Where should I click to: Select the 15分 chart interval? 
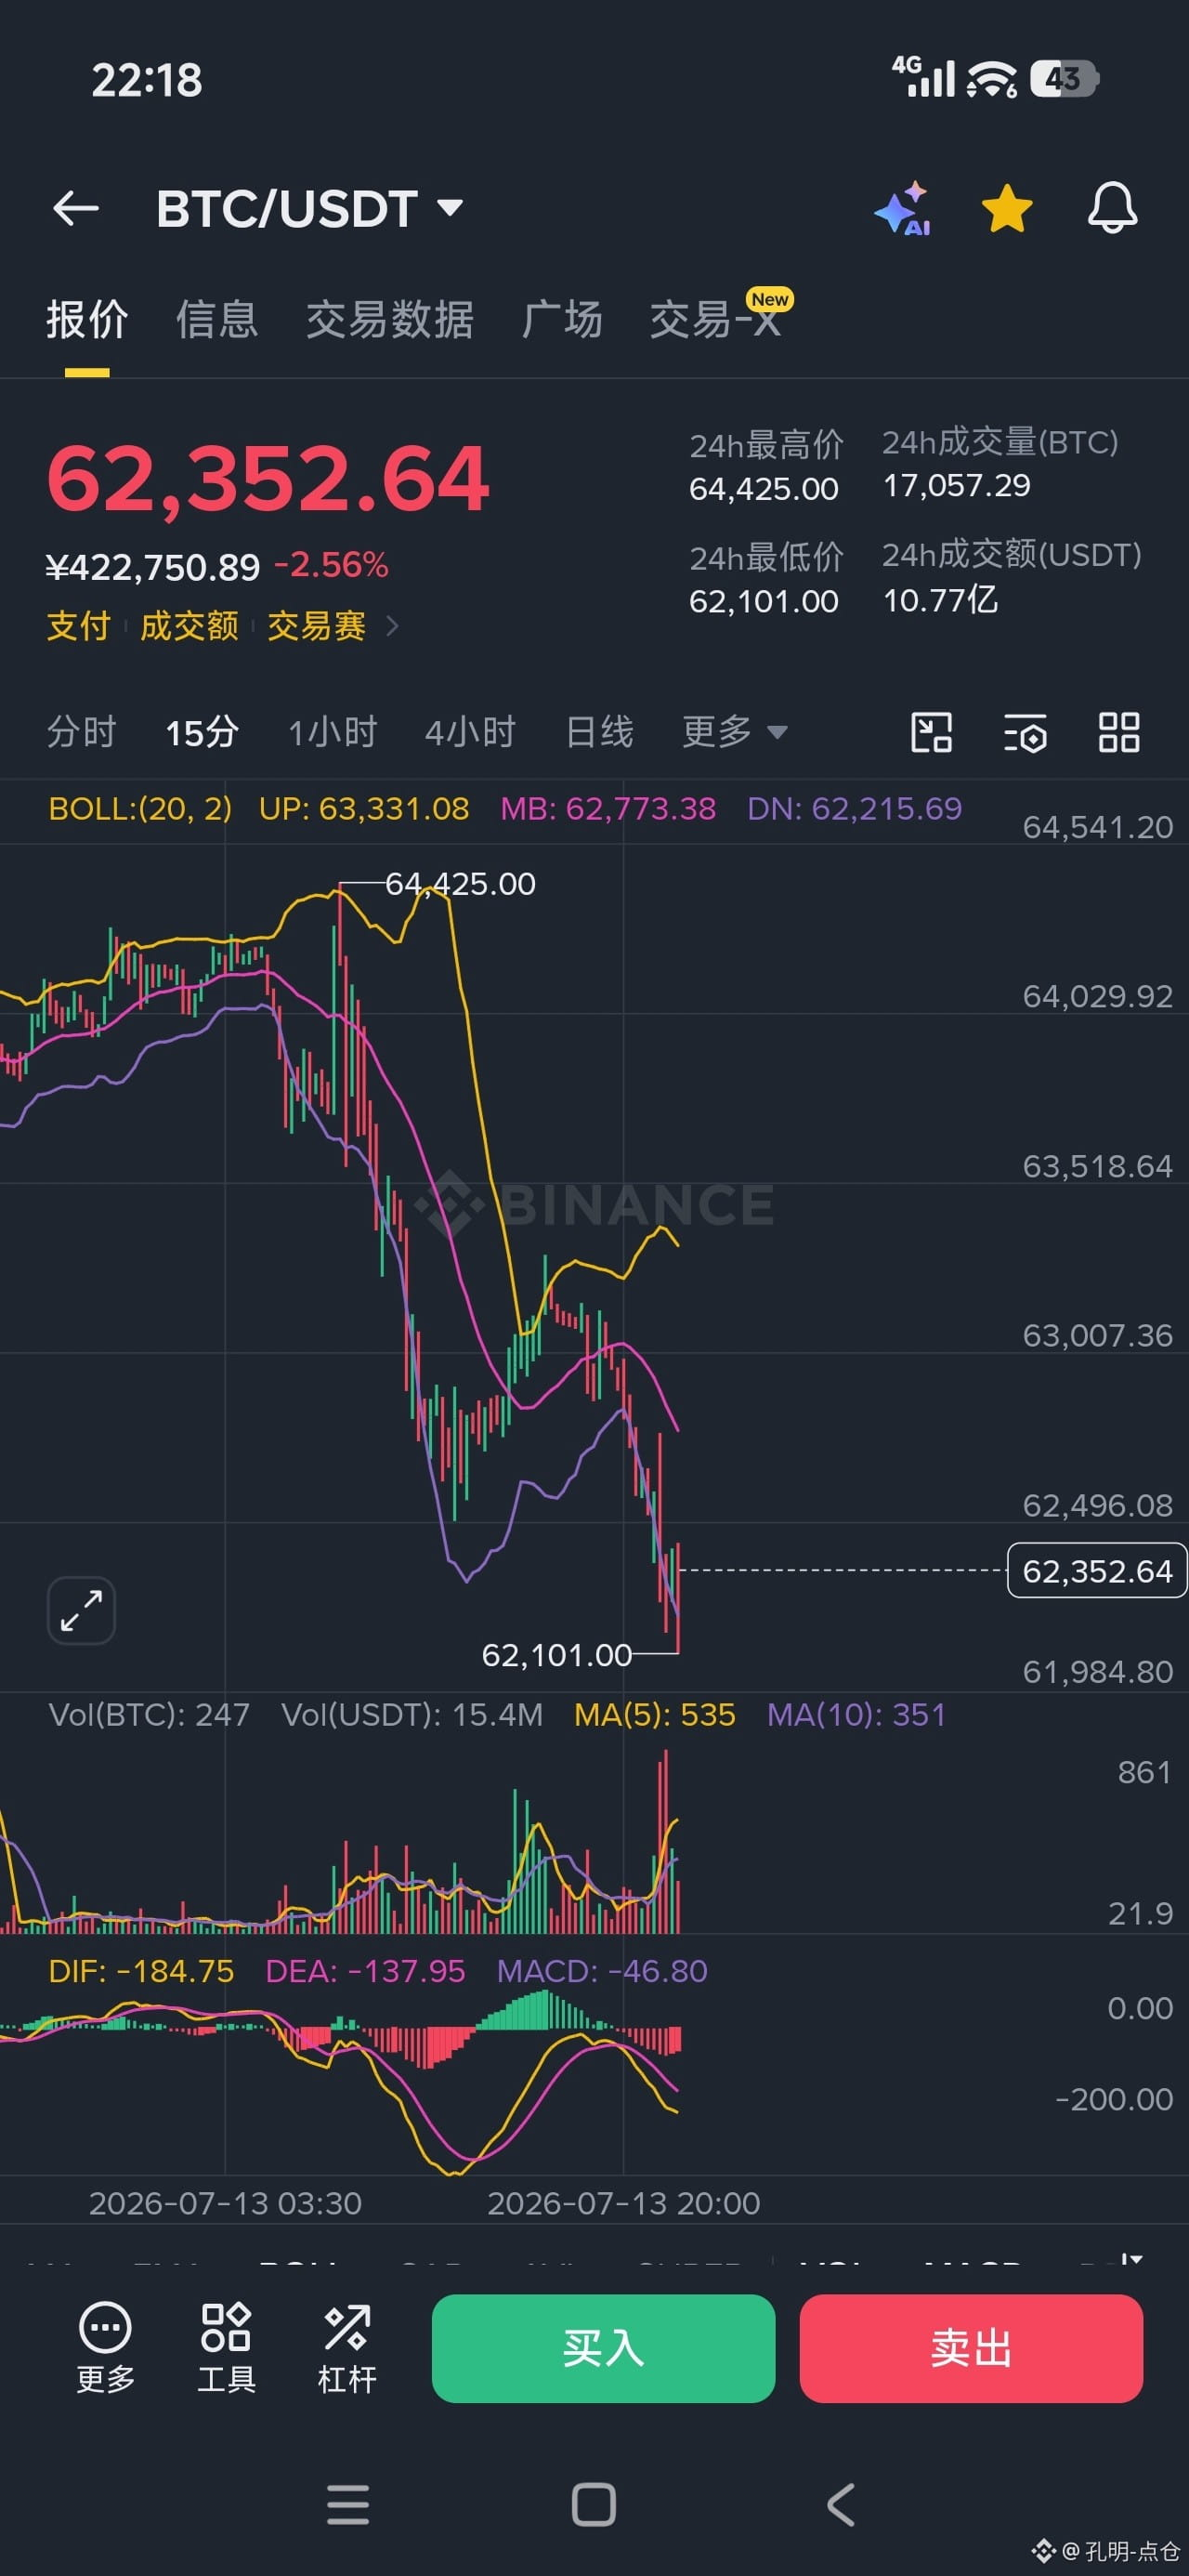[x=202, y=732]
